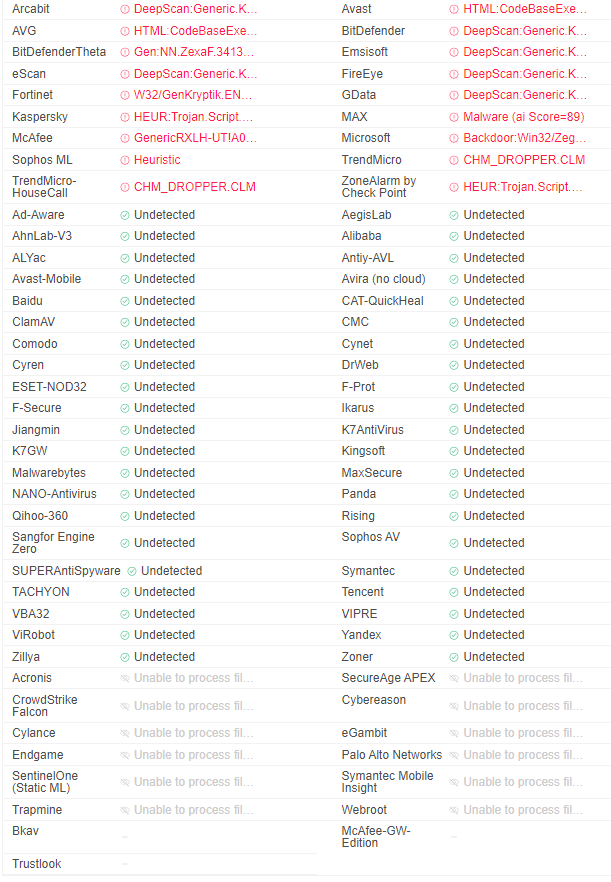Viewport: 611px width, 882px height.
Task: Click the Undetected status for ESET-NOD32
Action: [164, 387]
